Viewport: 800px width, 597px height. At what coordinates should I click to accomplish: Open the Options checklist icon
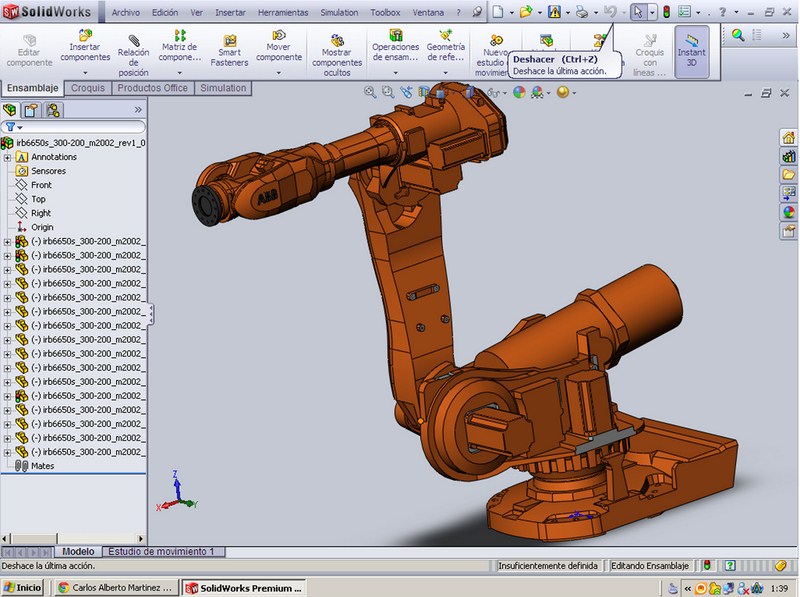pos(685,12)
